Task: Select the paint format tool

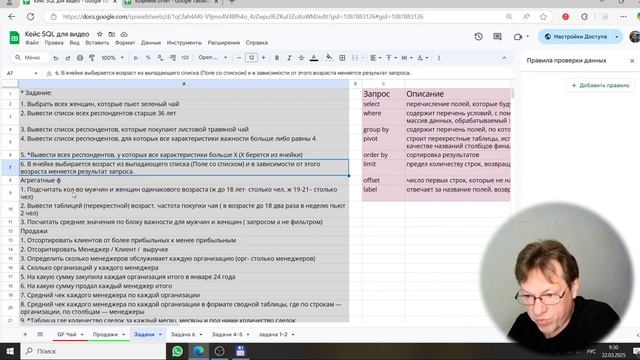Action: click(92, 58)
